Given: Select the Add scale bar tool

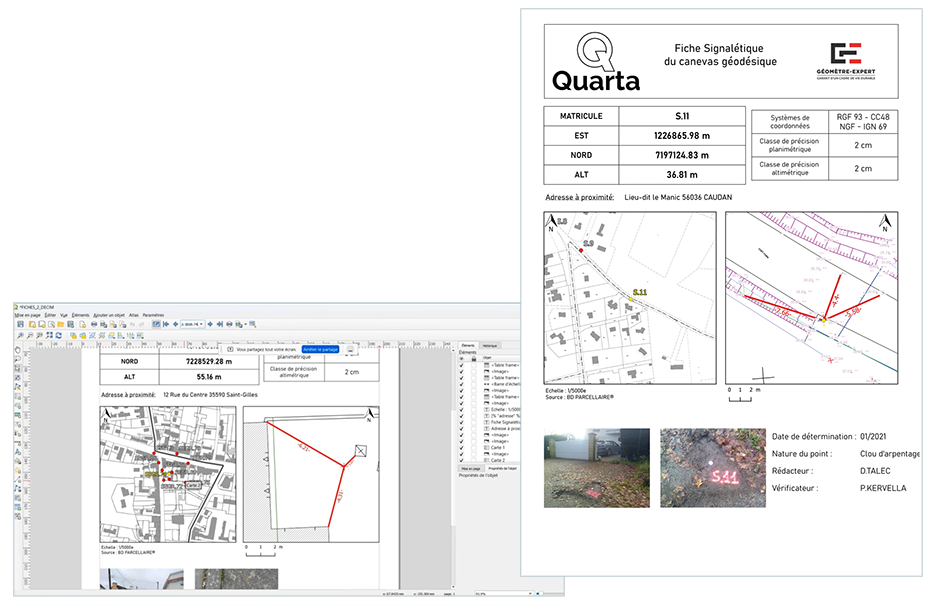Looking at the screenshot, I should [x=18, y=443].
